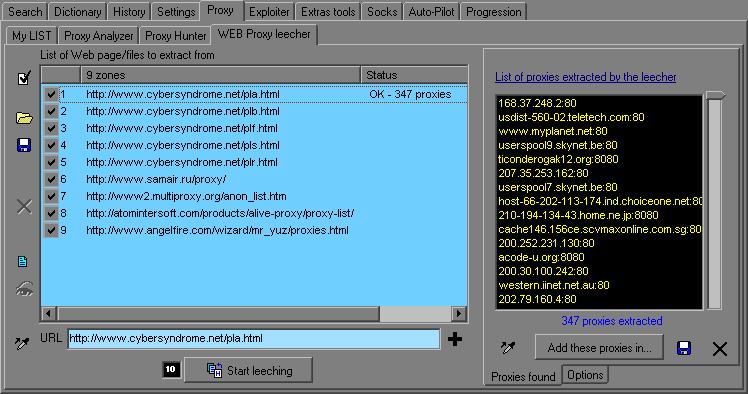The width and height of the screenshot is (748, 394).
Task: Select row http://www.samair.ru/proxy/
Action: click(x=254, y=179)
